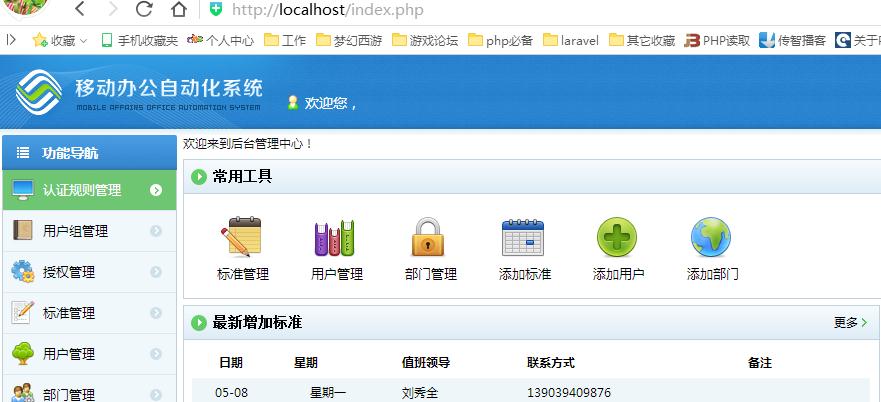
Task: Click the 添加标准 calendar icon
Action: 523,238
